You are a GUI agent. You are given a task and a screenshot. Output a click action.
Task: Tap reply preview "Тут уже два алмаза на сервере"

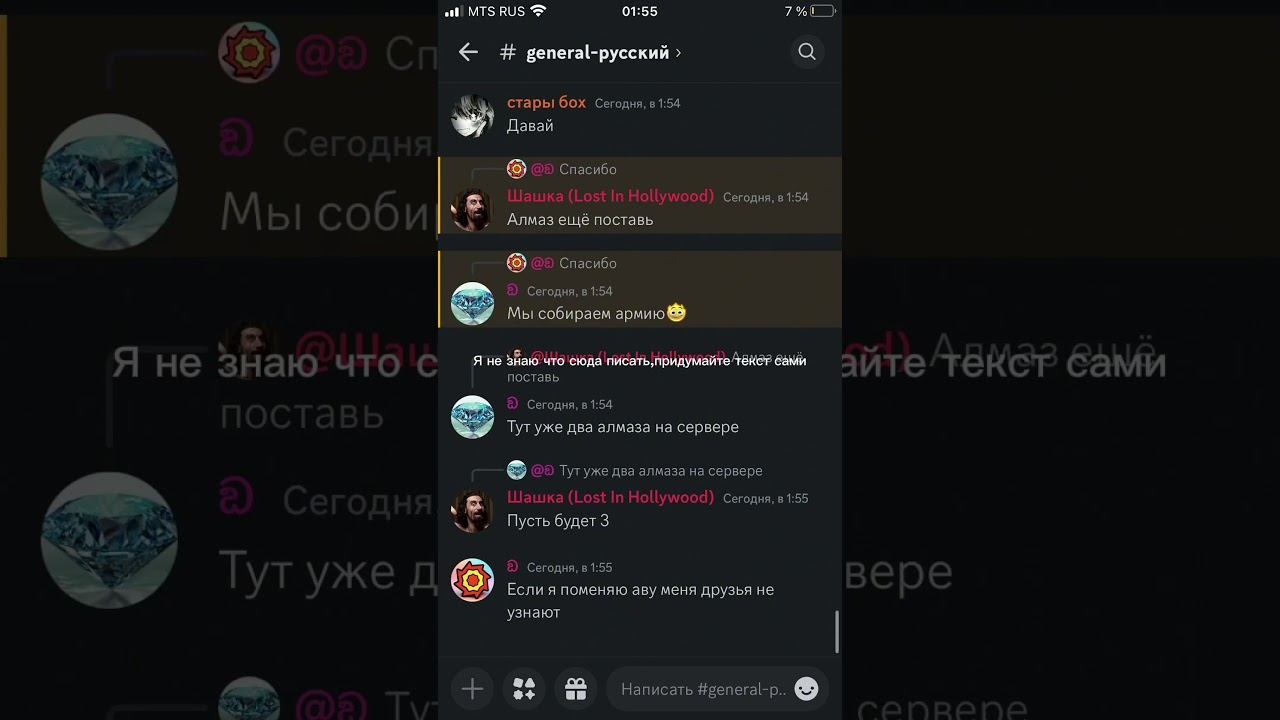coord(661,470)
